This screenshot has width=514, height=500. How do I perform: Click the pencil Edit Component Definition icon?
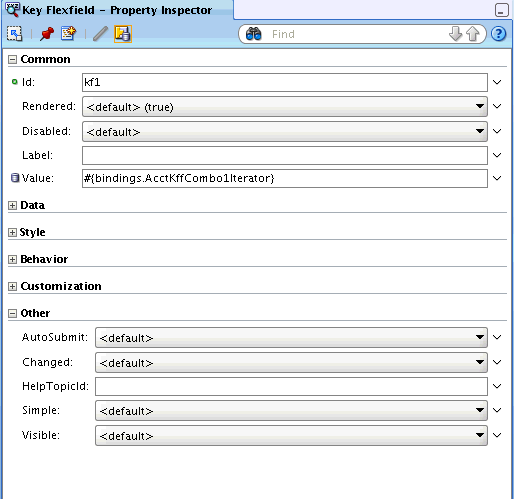click(x=100, y=34)
